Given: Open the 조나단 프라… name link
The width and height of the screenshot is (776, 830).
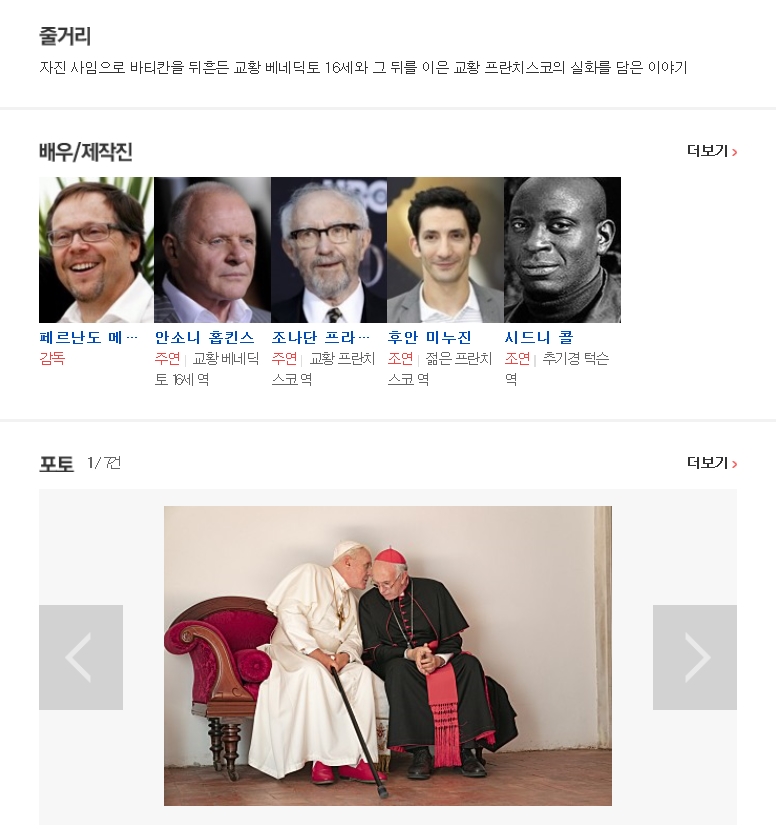Looking at the screenshot, I should pos(321,337).
